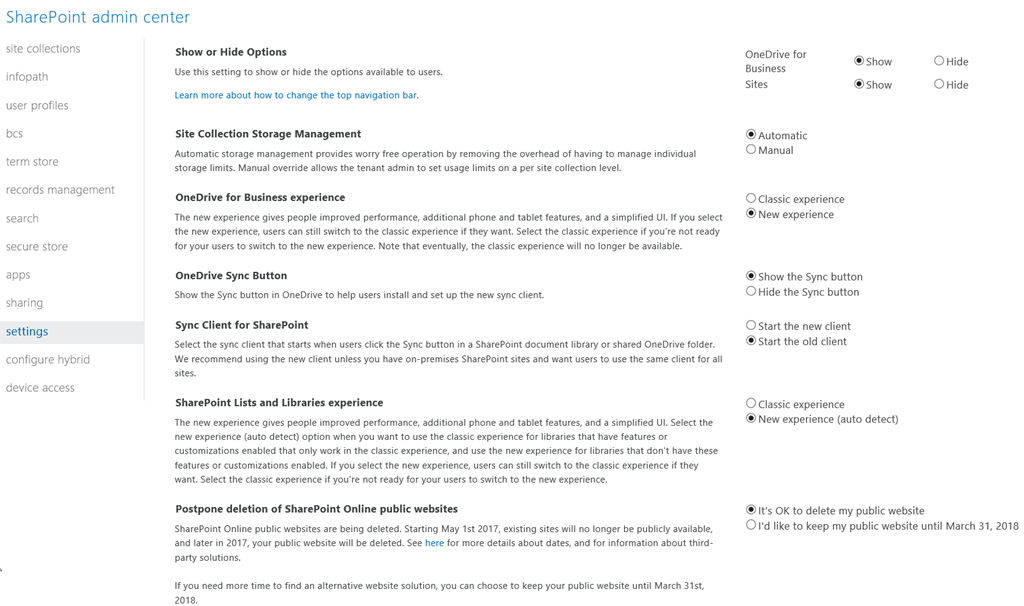The width and height of the screenshot is (1024, 606).
Task: Navigate to term store
Action: tap(32, 162)
